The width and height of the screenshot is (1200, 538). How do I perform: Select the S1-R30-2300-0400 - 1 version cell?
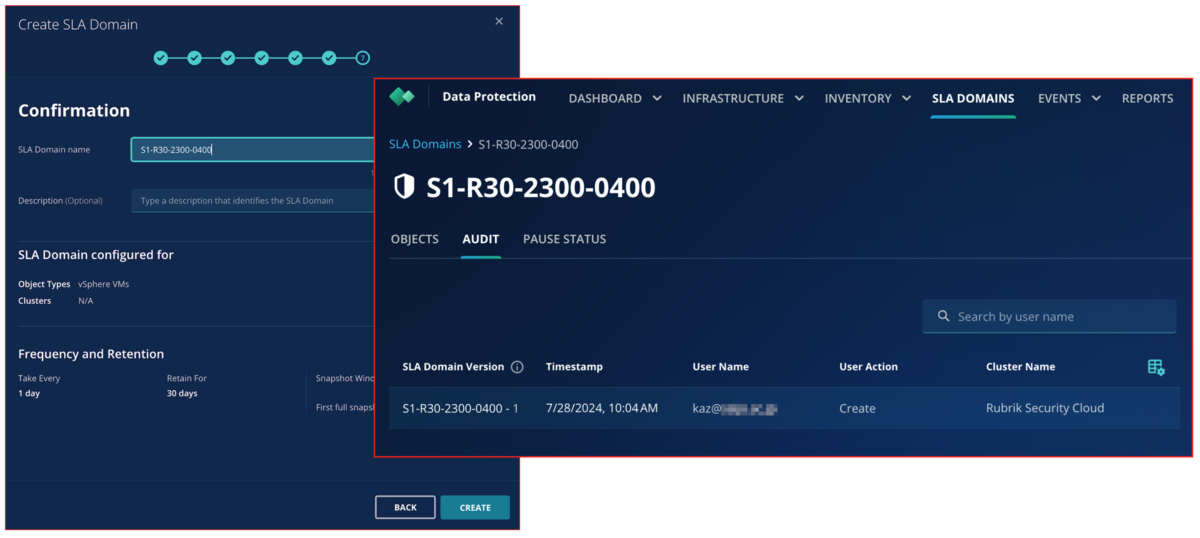[460, 408]
